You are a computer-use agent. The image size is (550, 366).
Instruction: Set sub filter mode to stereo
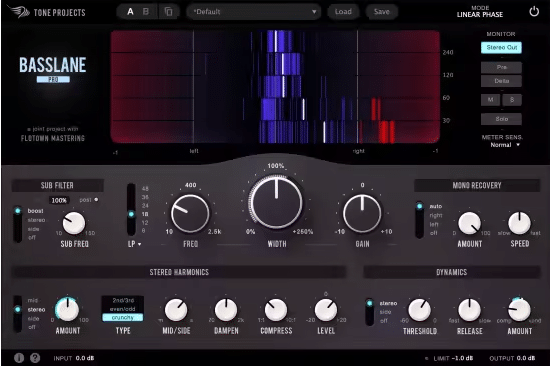pyautogui.click(x=36, y=220)
